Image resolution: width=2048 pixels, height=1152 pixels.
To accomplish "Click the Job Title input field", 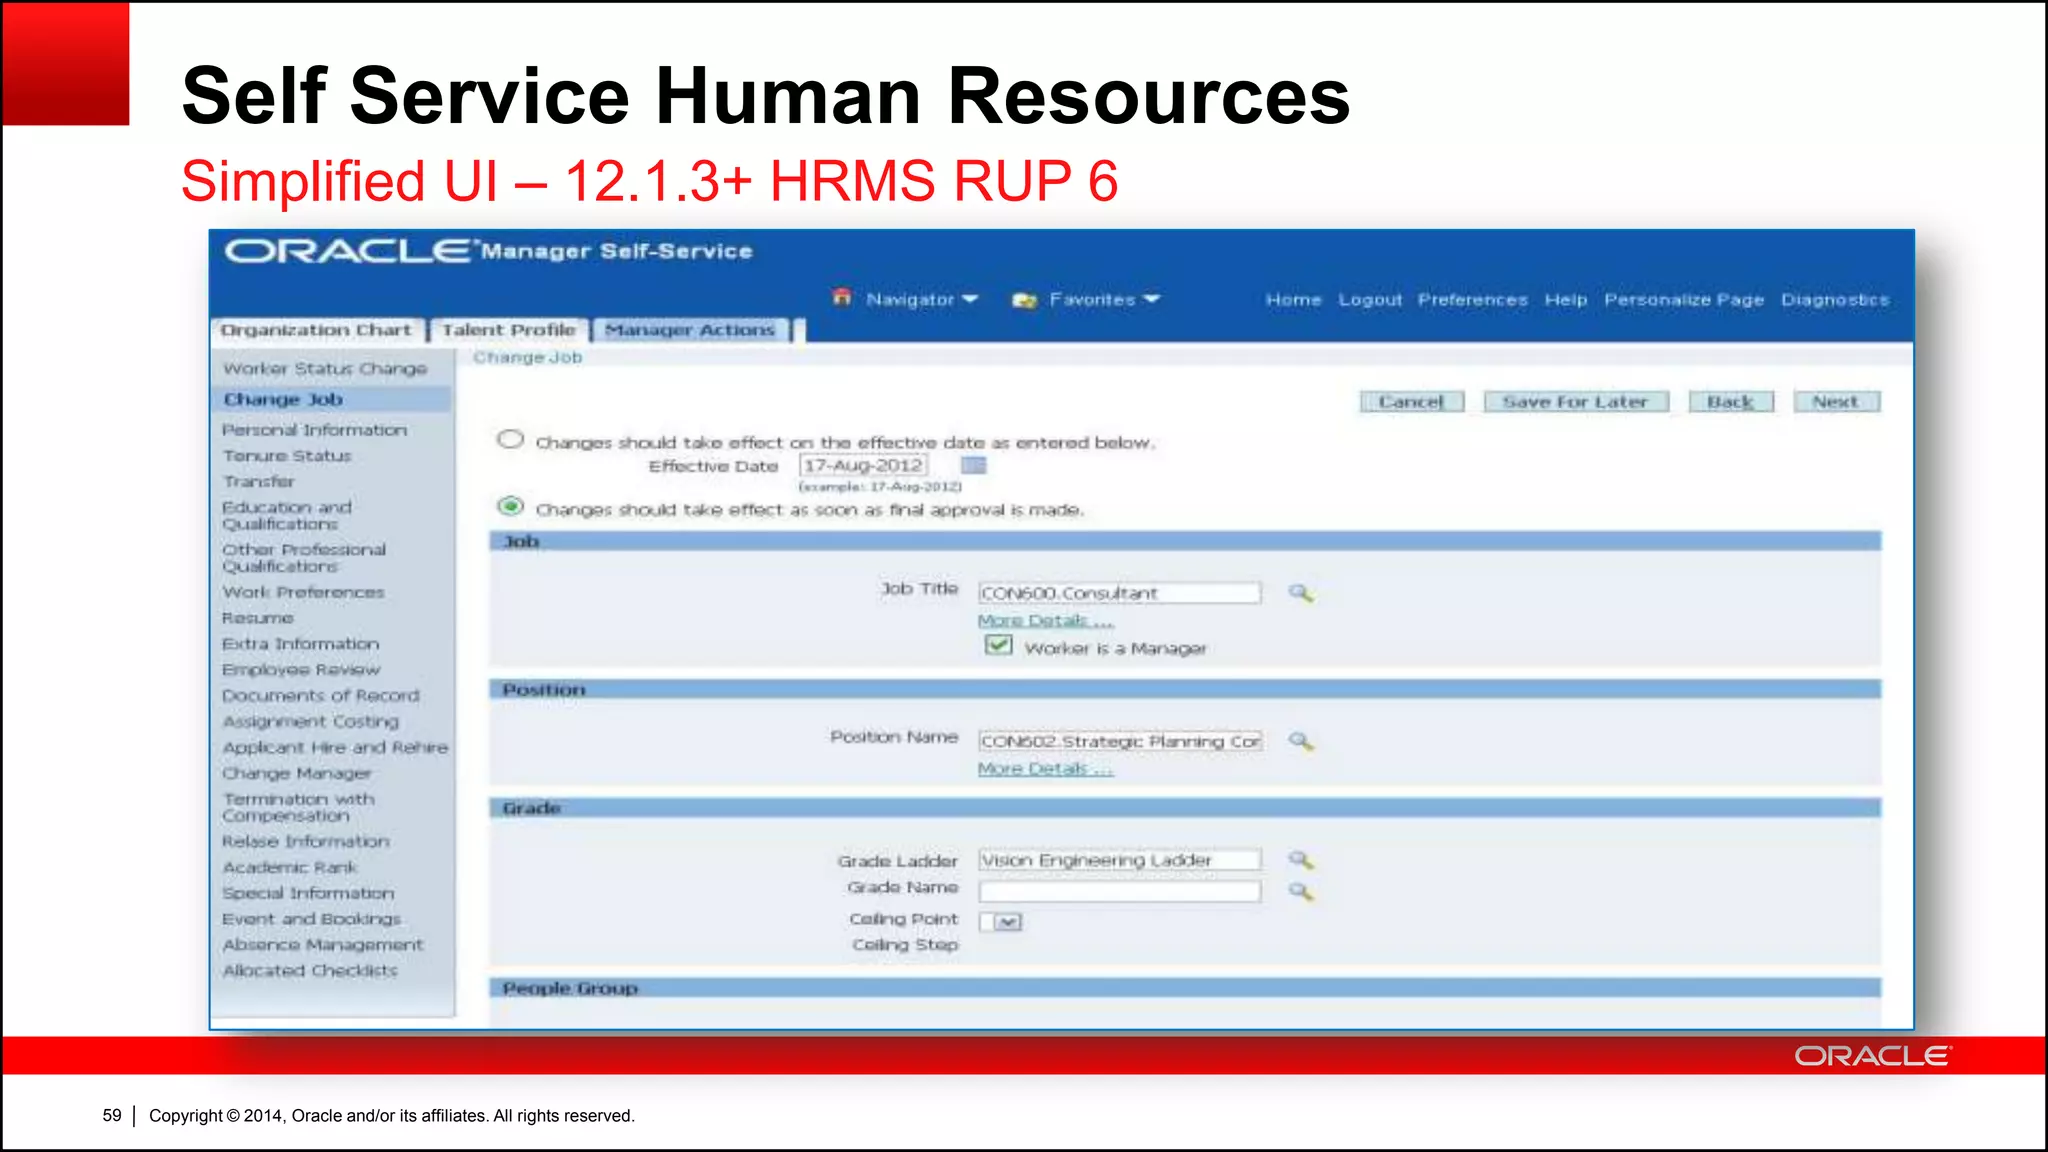I will tap(1119, 593).
